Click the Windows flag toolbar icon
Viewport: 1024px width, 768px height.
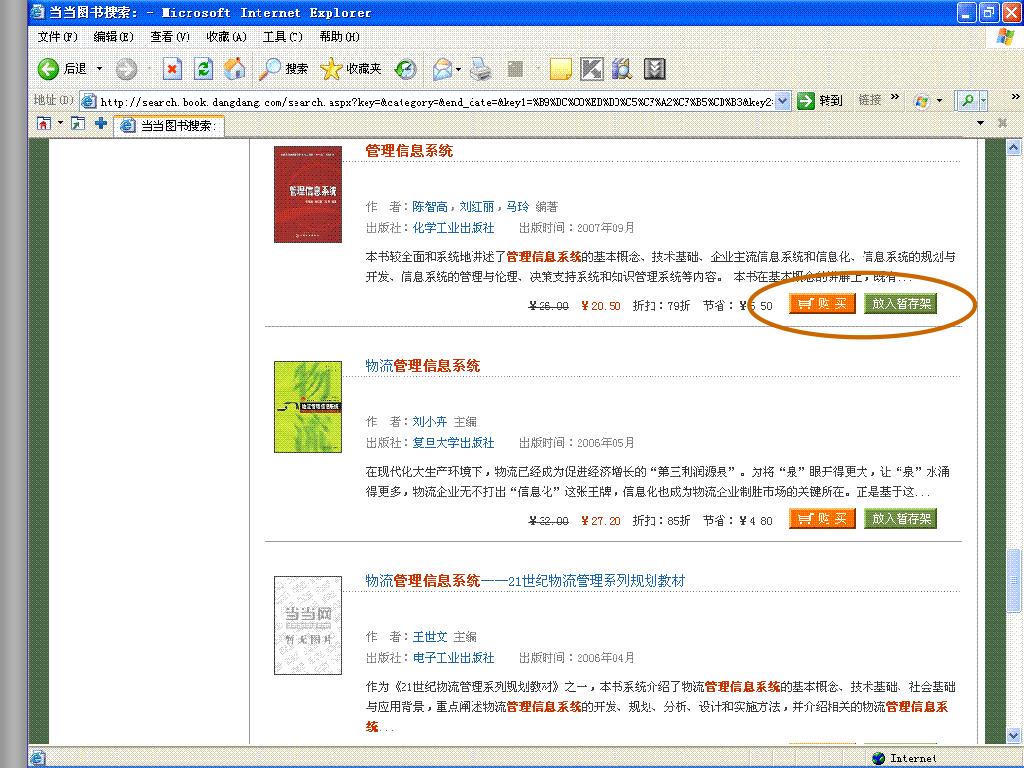[x=921, y=101]
